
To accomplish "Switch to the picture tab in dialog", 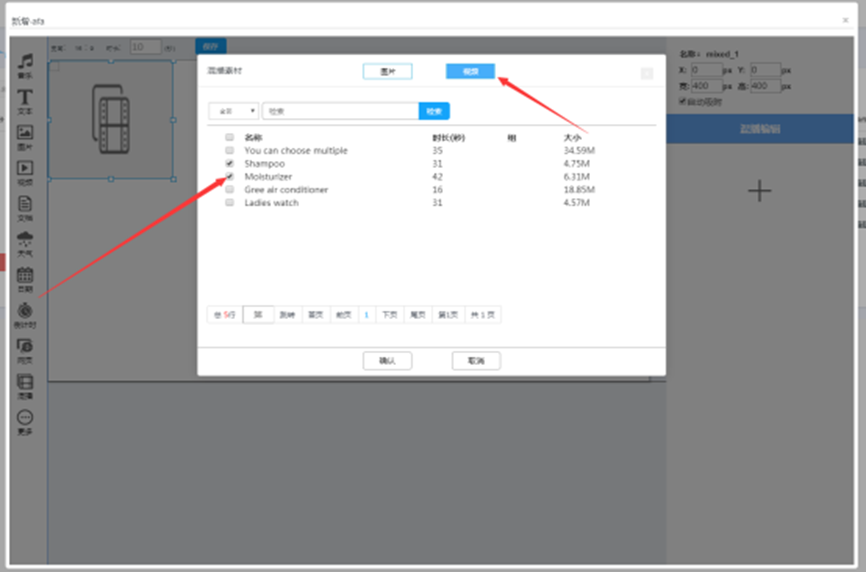I will tap(387, 72).
